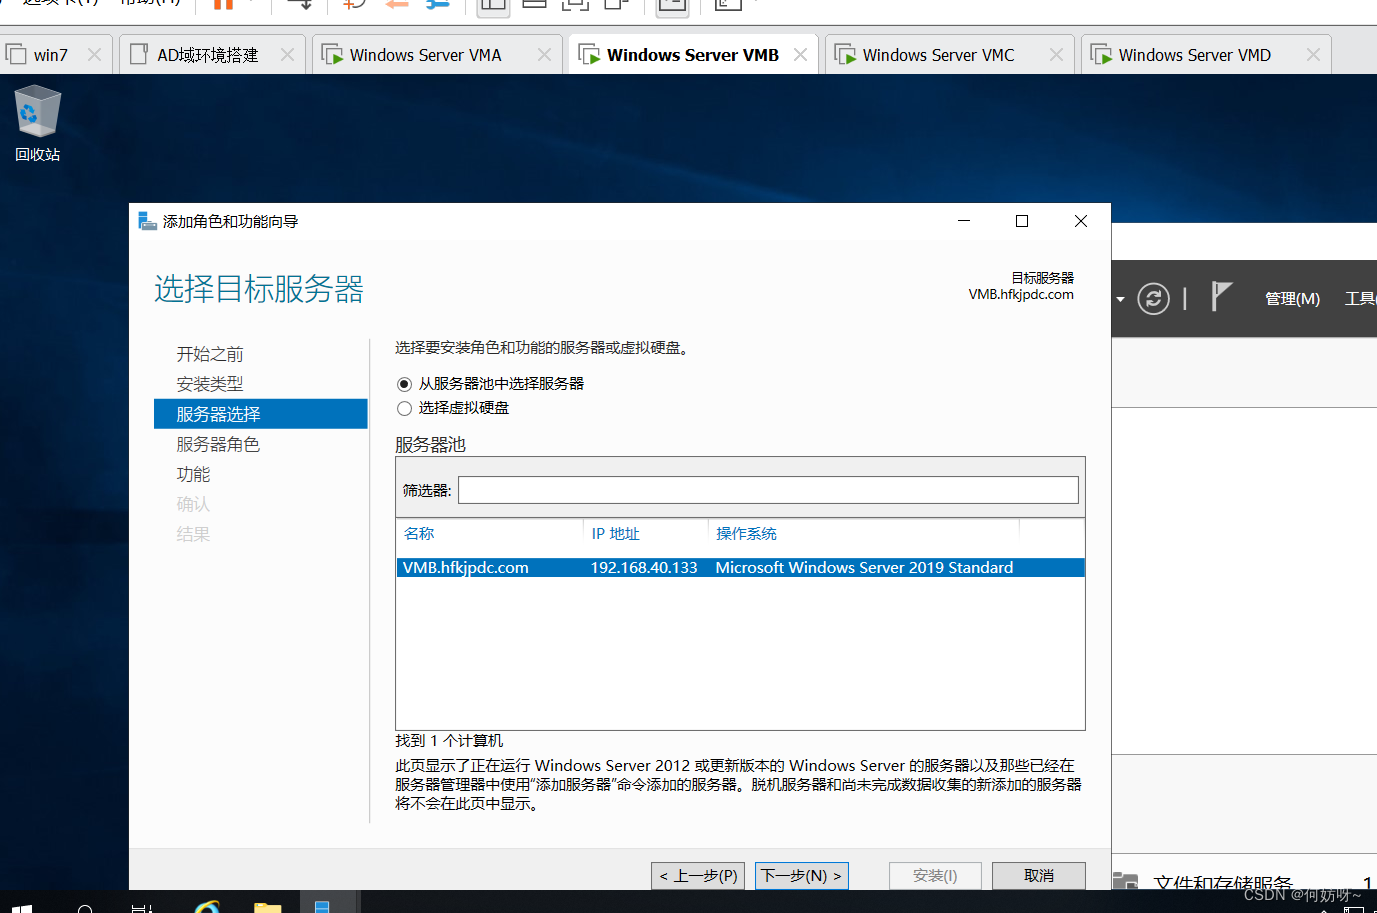This screenshot has width=1377, height=913.
Task: Click the Server Manager refresh icon
Action: pyautogui.click(x=1153, y=298)
